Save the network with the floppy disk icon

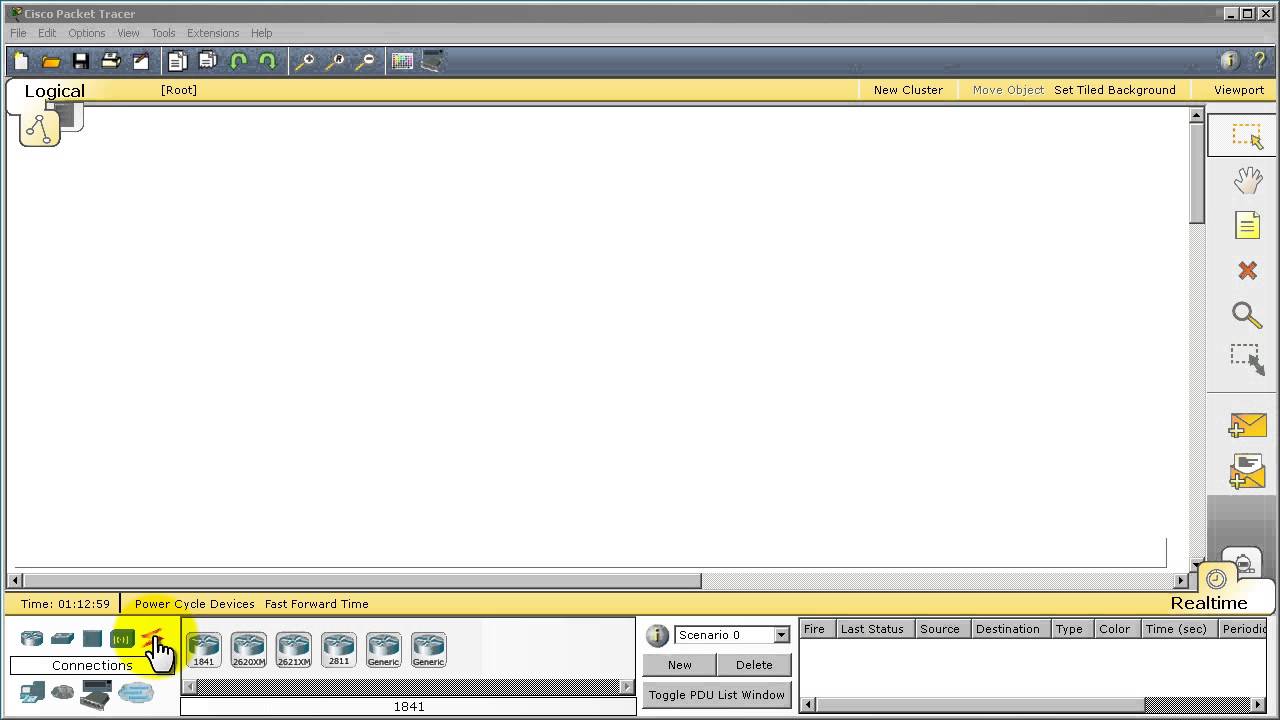[x=81, y=61]
